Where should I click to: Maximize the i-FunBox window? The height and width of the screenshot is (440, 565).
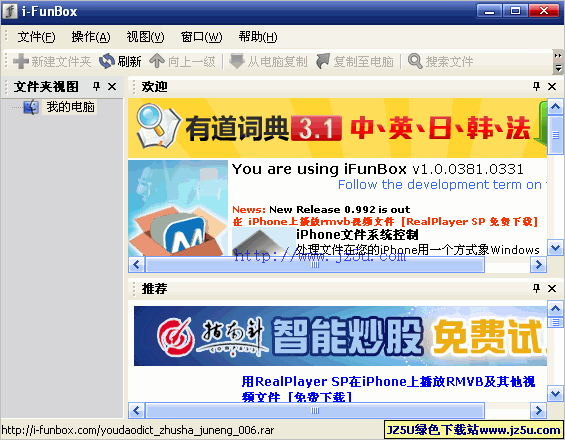coord(515,11)
